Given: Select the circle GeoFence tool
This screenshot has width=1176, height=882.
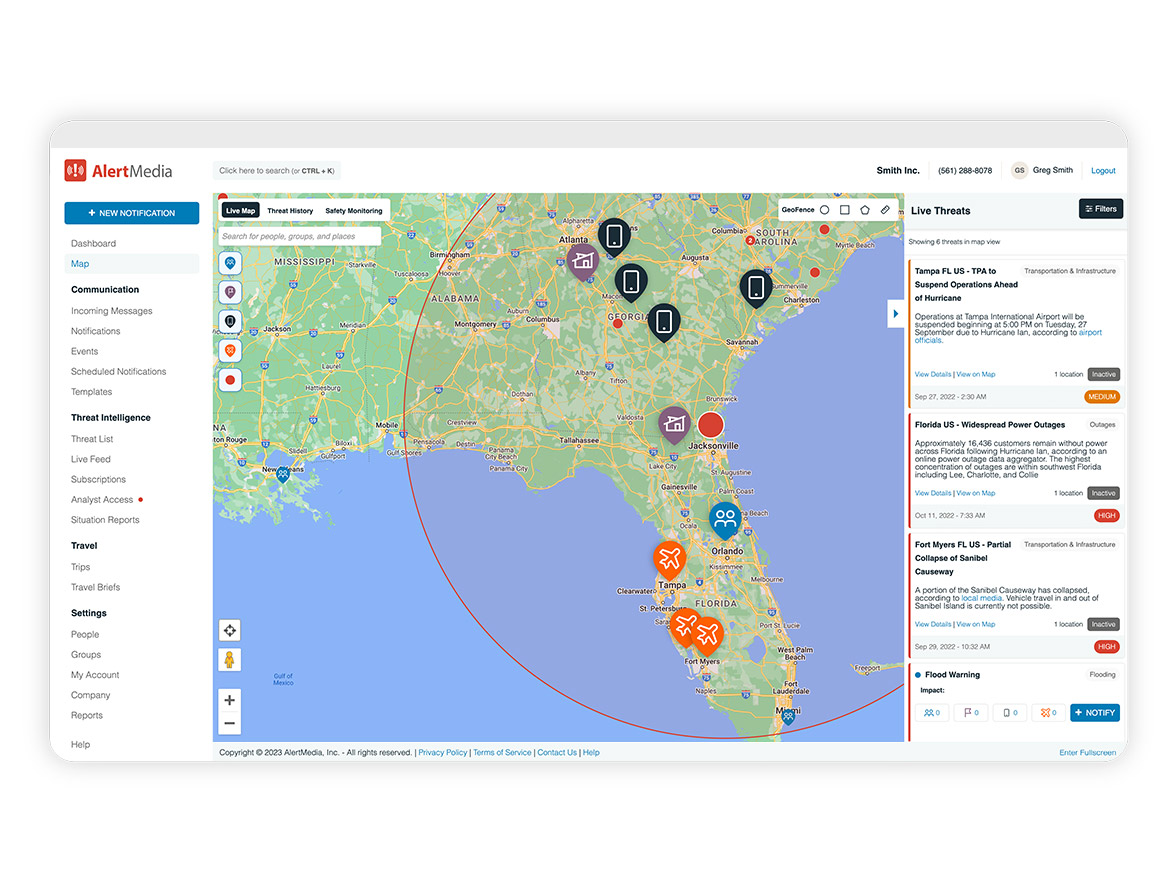Looking at the screenshot, I should 824,210.
